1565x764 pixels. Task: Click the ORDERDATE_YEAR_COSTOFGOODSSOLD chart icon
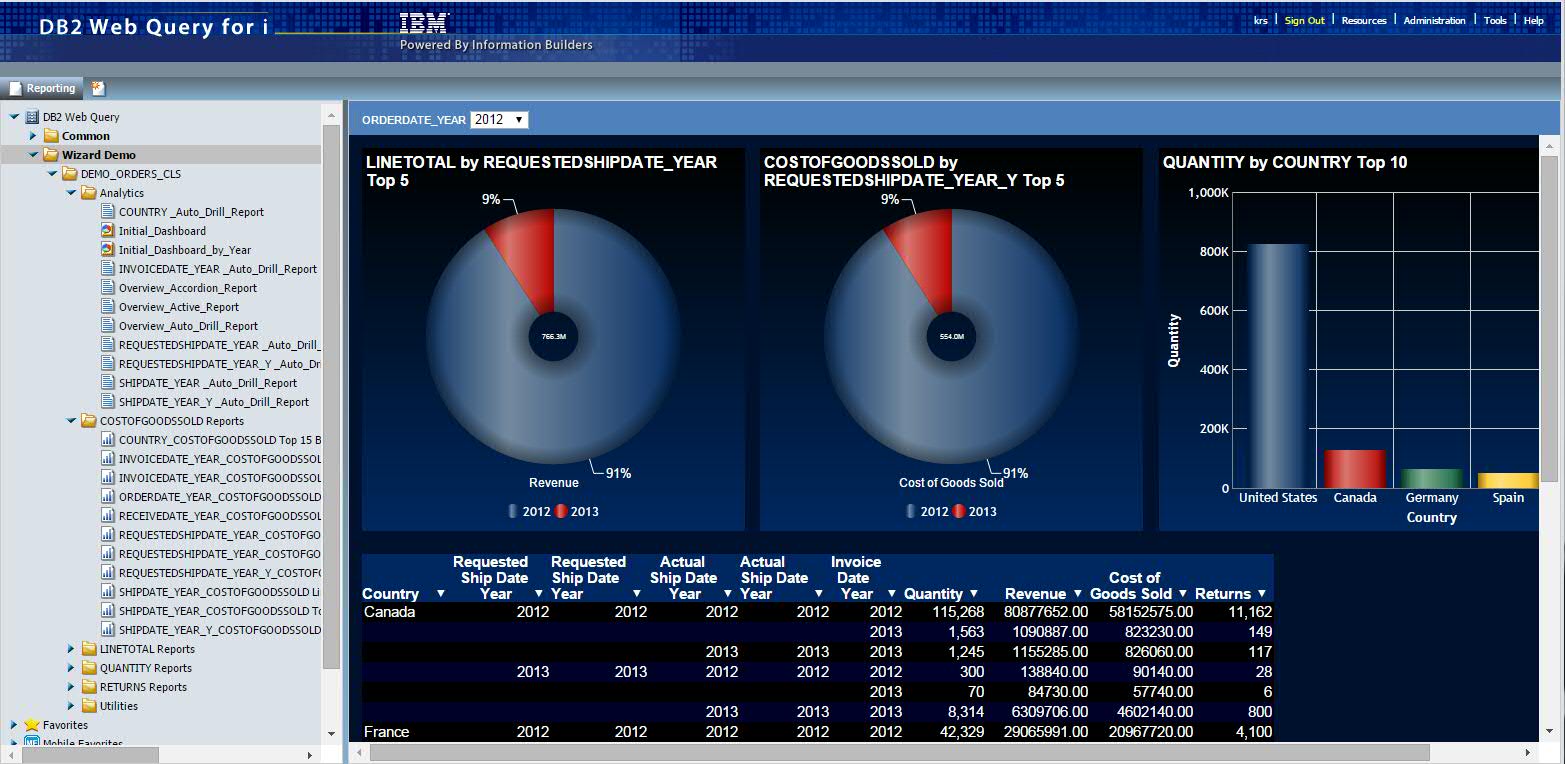108,497
